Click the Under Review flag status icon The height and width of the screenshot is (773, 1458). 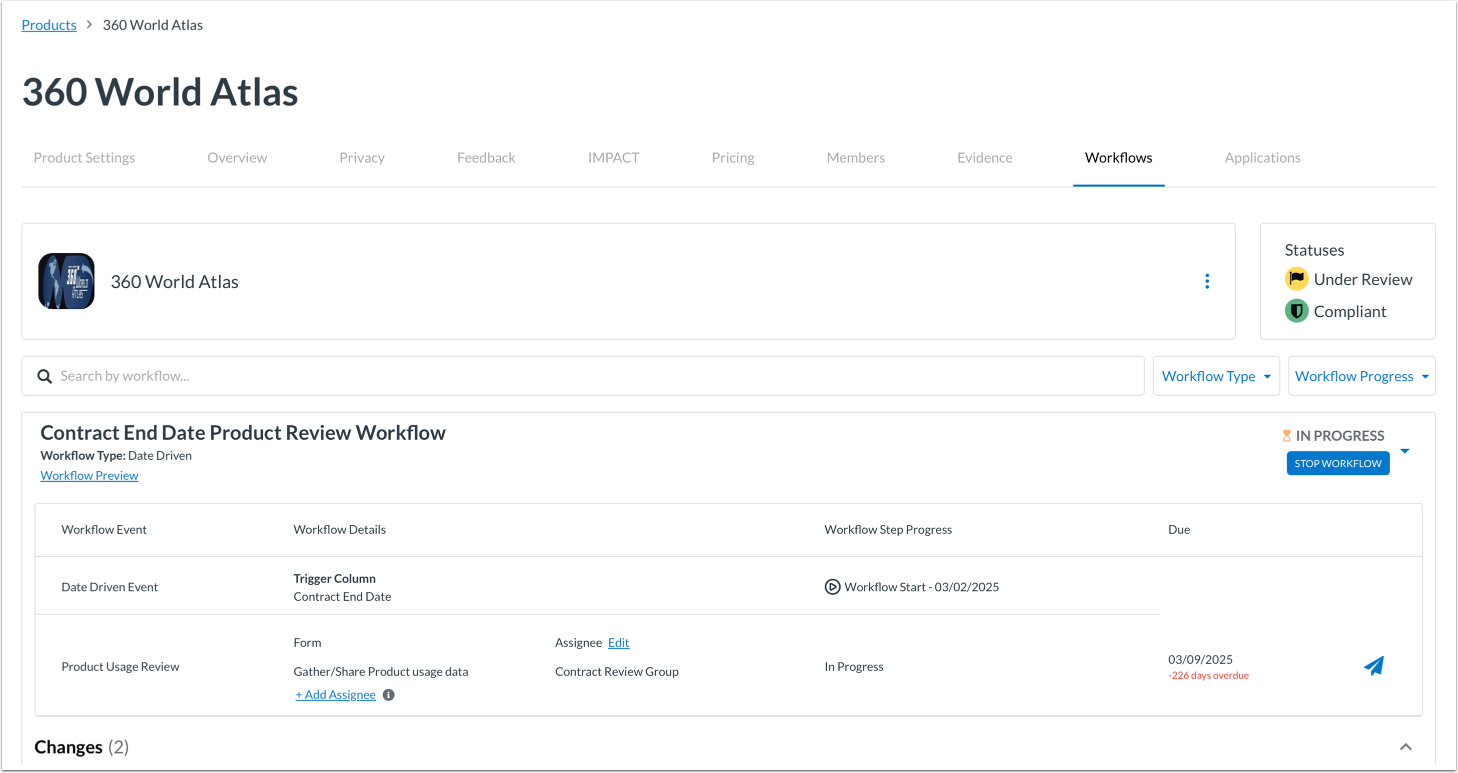click(x=1296, y=279)
